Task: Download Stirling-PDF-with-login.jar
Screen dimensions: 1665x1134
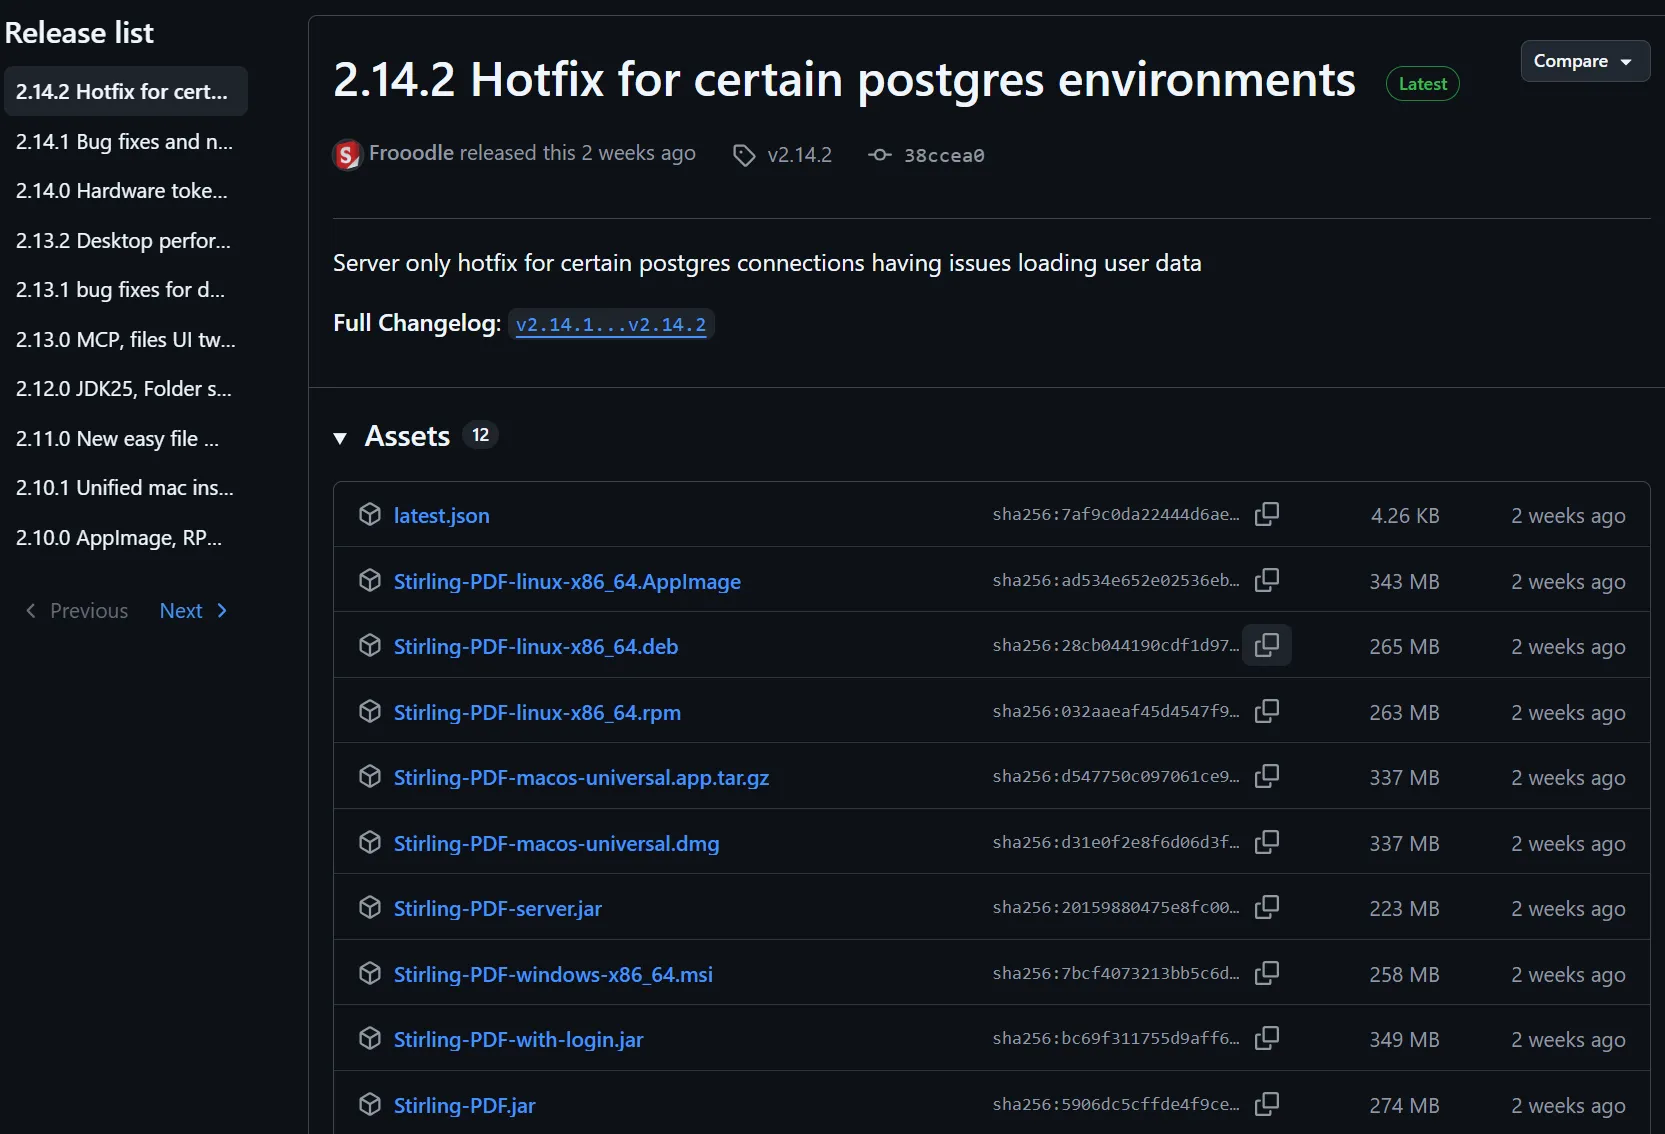Action: click(x=518, y=1039)
